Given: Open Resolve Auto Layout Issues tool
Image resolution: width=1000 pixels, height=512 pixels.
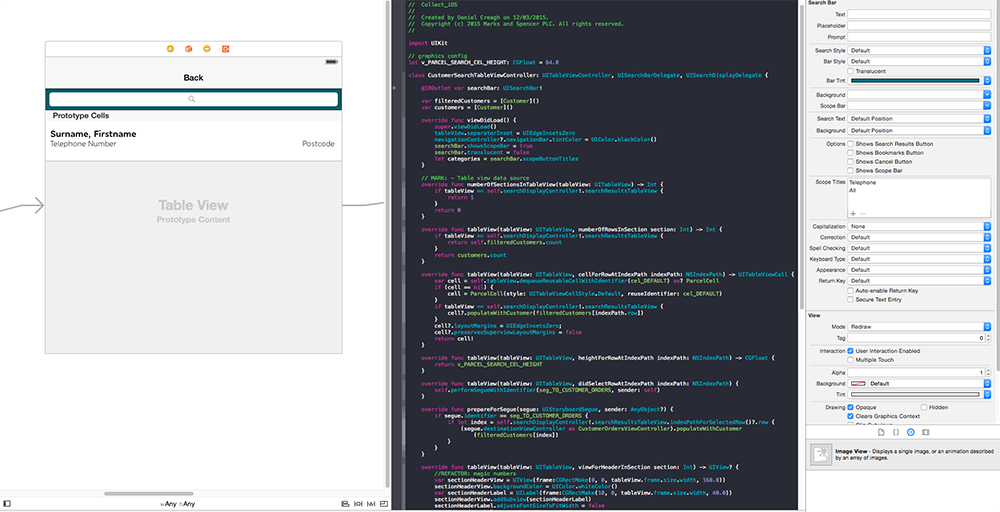Looking at the screenshot, I should 385,504.
